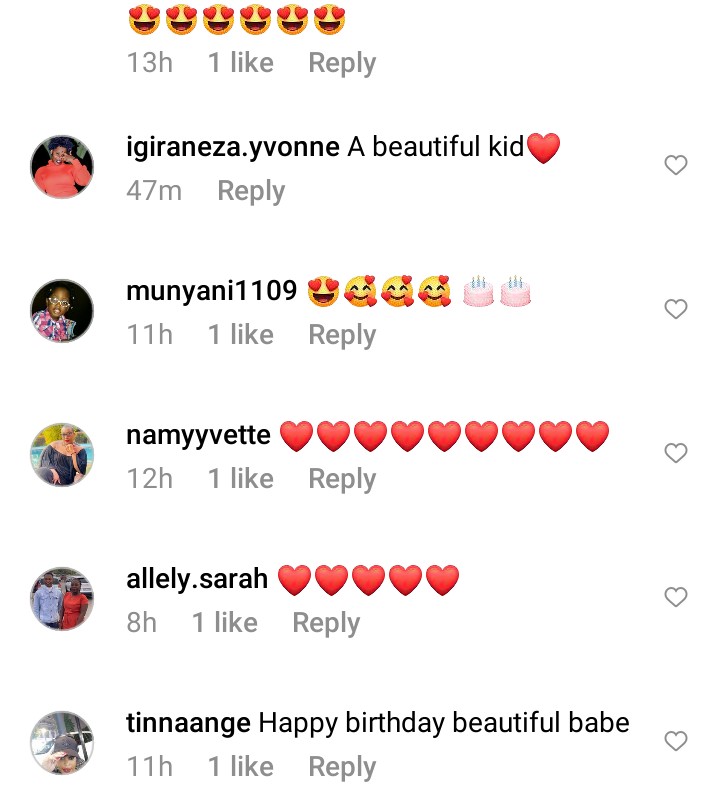Screen dimensions: 720x807
Task: View likes on namyyvette's comment
Action: pos(240,479)
